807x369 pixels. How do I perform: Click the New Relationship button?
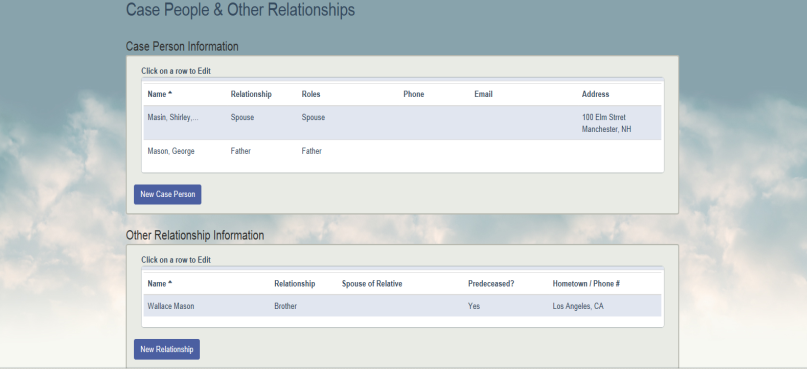167,349
